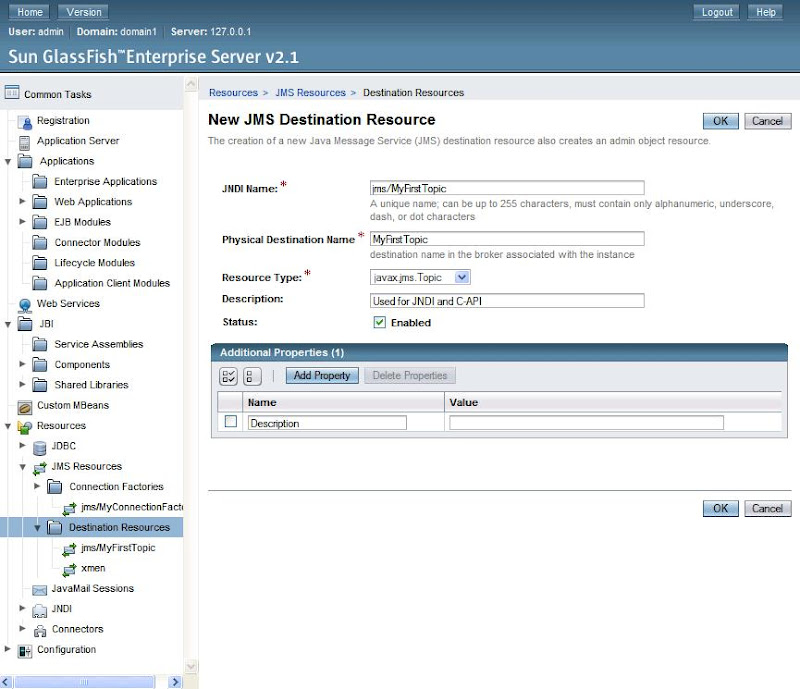Screen dimensions: 800x689
Task: Go to Resources breadcrumb link
Action: pyautogui.click(x=233, y=92)
